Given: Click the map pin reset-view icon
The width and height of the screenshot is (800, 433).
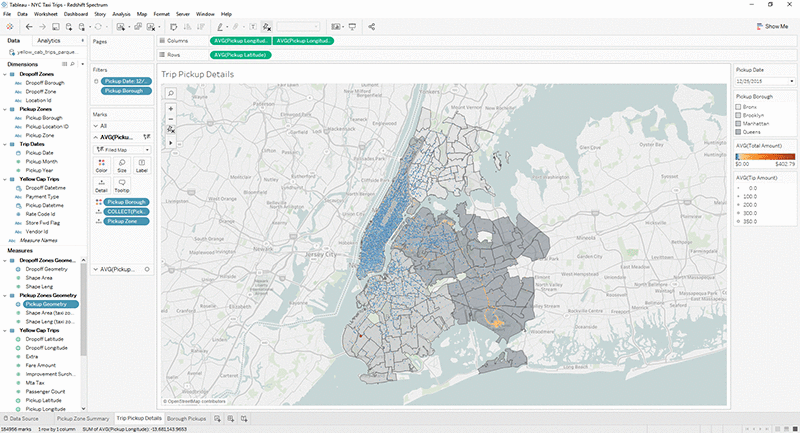Looking at the screenshot, I should click(171, 130).
